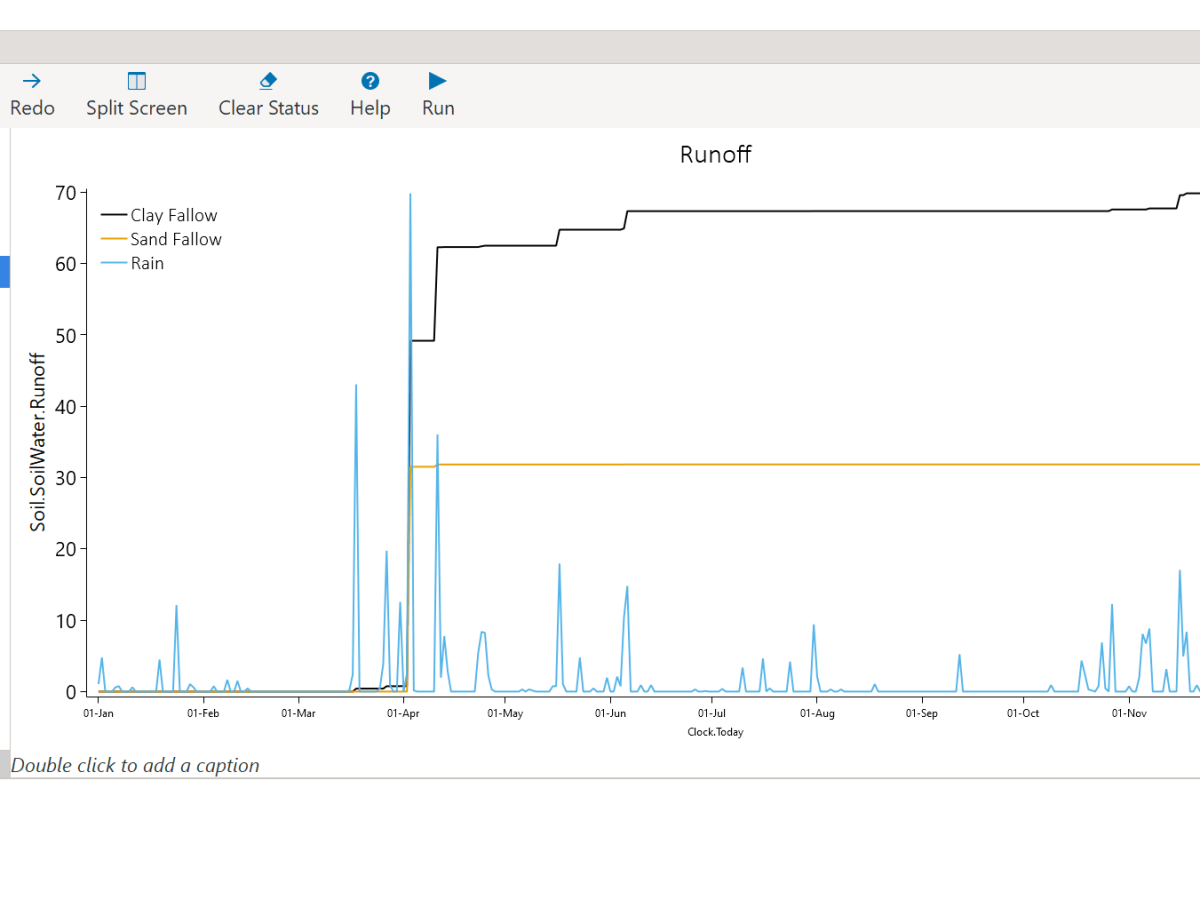Click the Clock.Today axis label
The height and width of the screenshot is (900, 1200).
point(715,731)
